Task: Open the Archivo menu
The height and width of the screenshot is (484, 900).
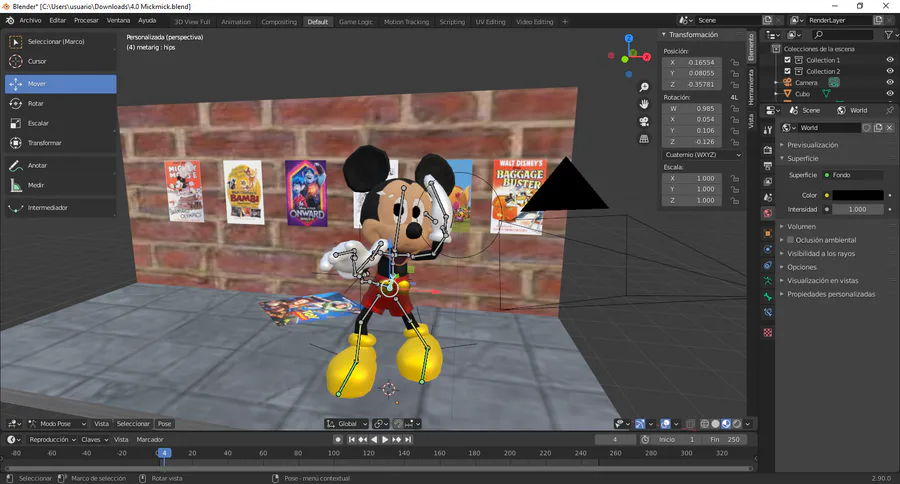Action: tap(30, 21)
